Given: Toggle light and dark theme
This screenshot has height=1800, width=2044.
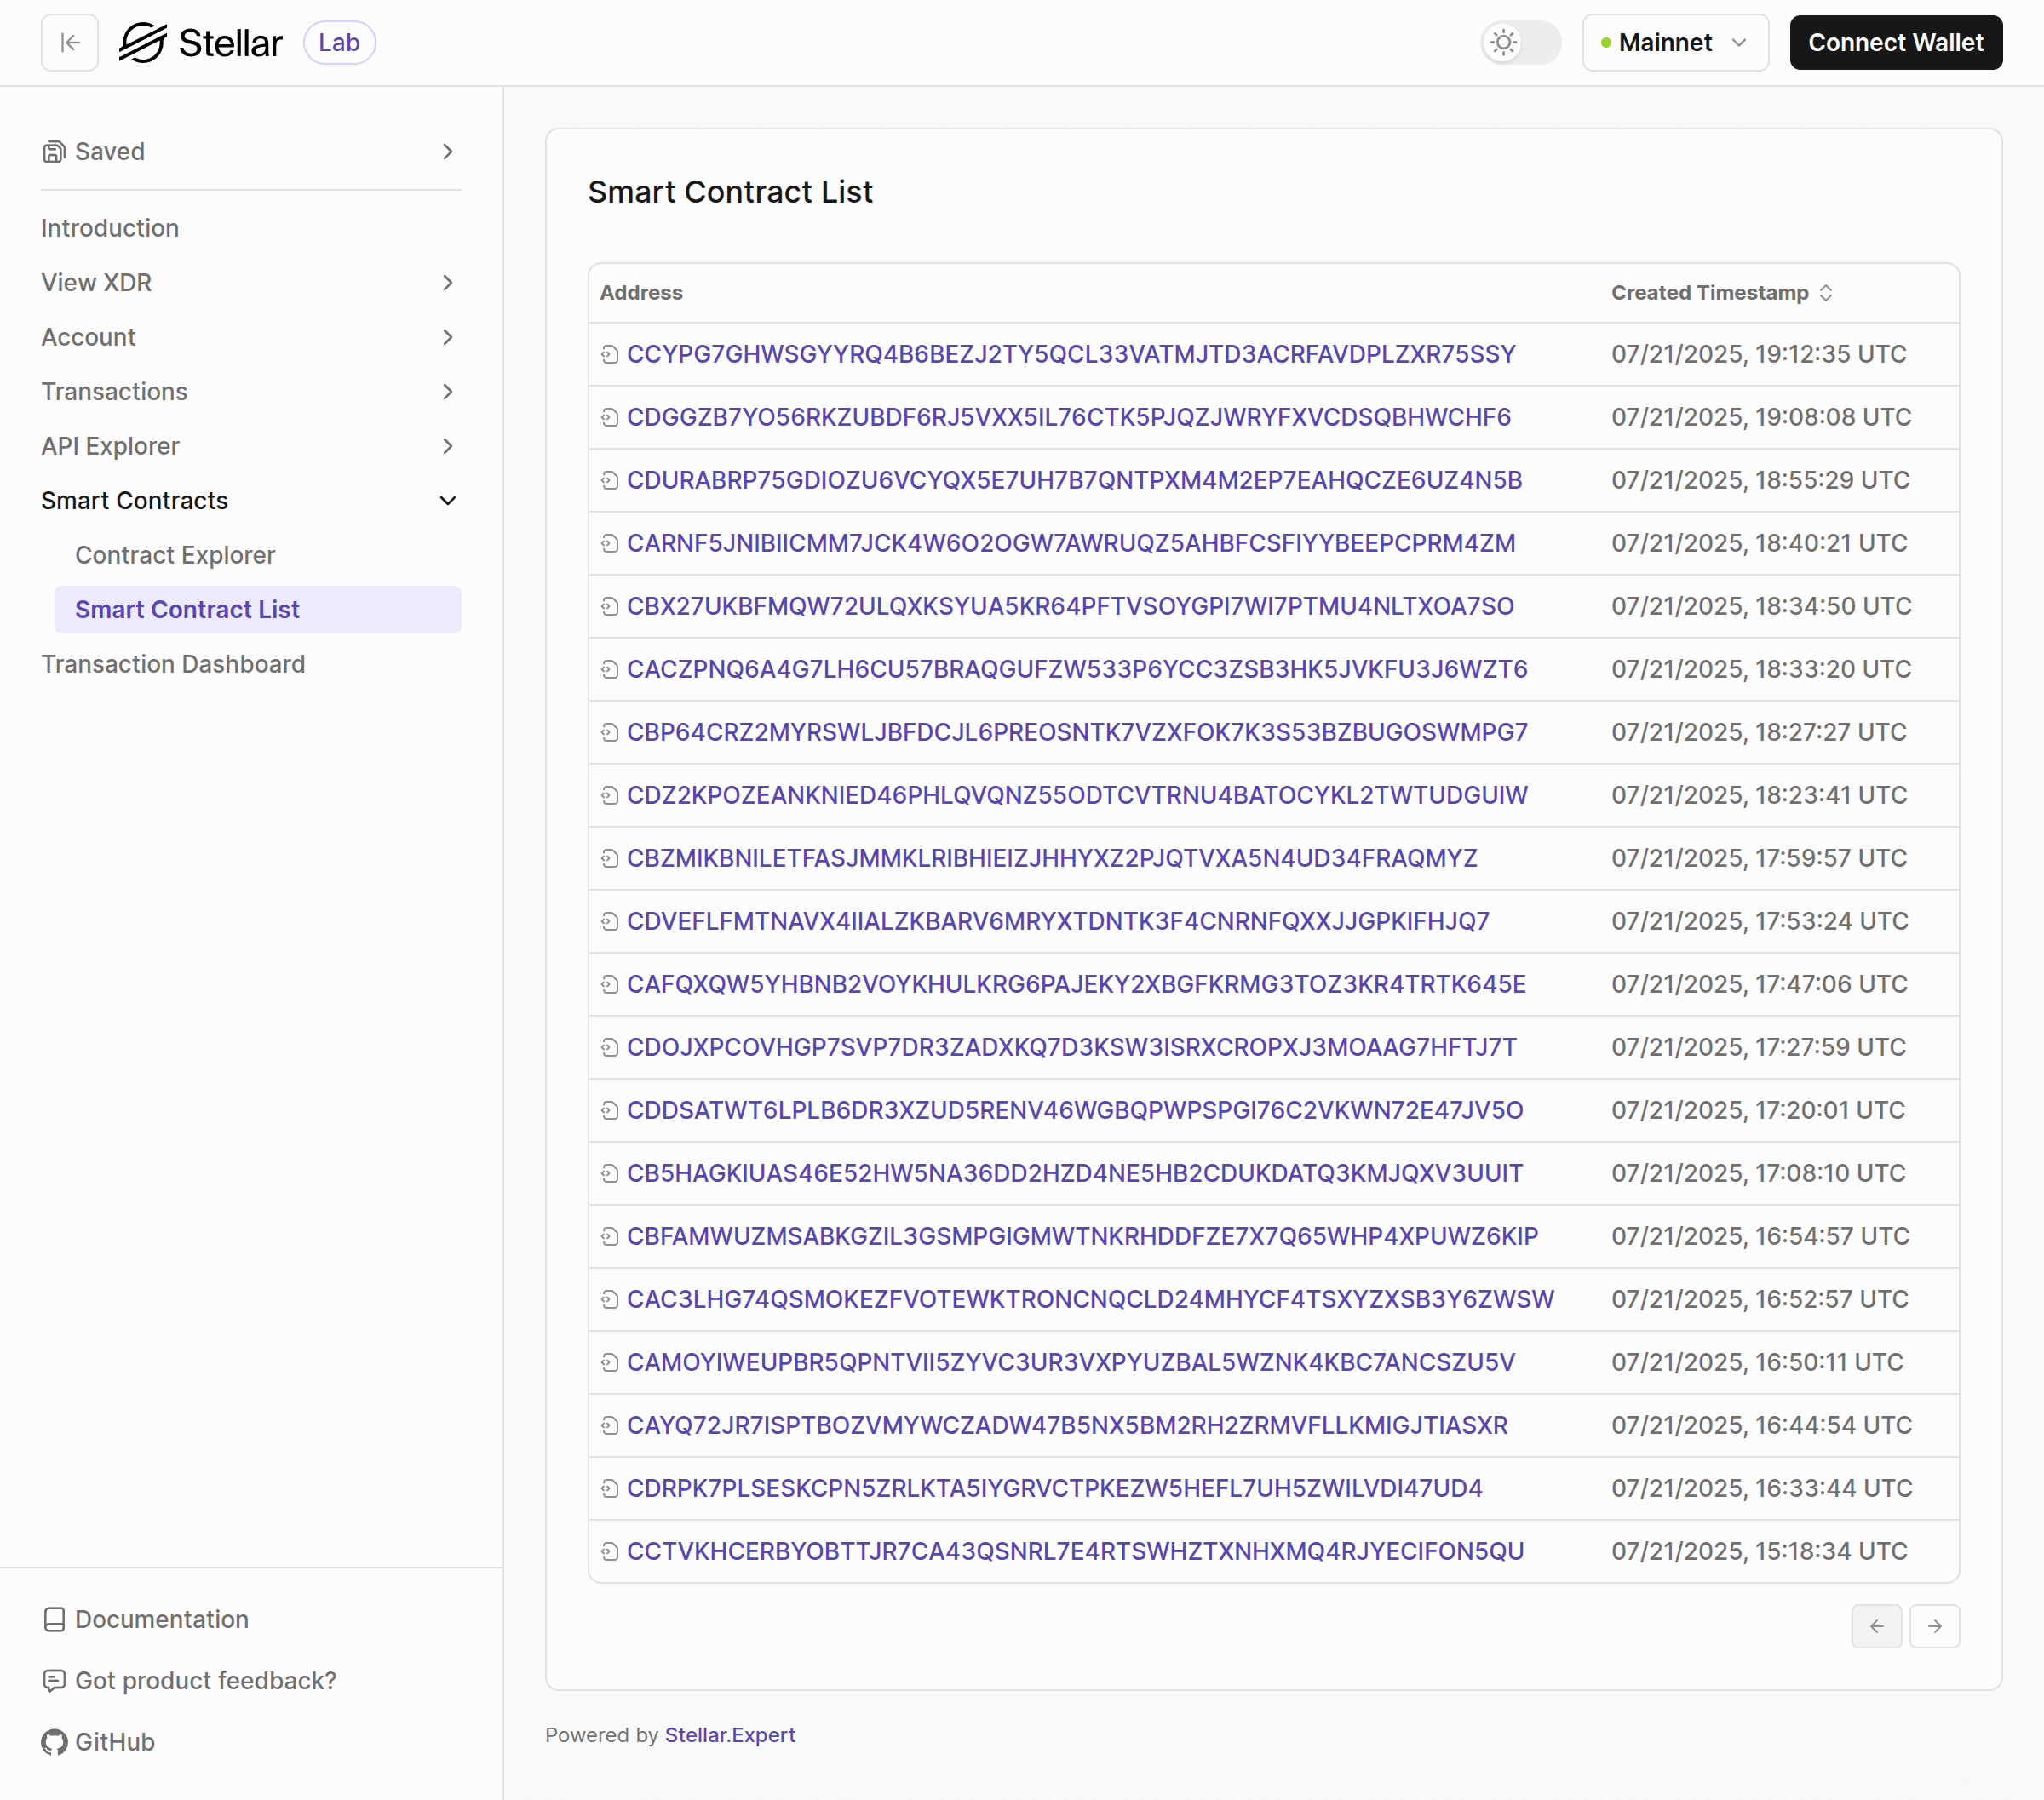Looking at the screenshot, I should [x=1519, y=42].
